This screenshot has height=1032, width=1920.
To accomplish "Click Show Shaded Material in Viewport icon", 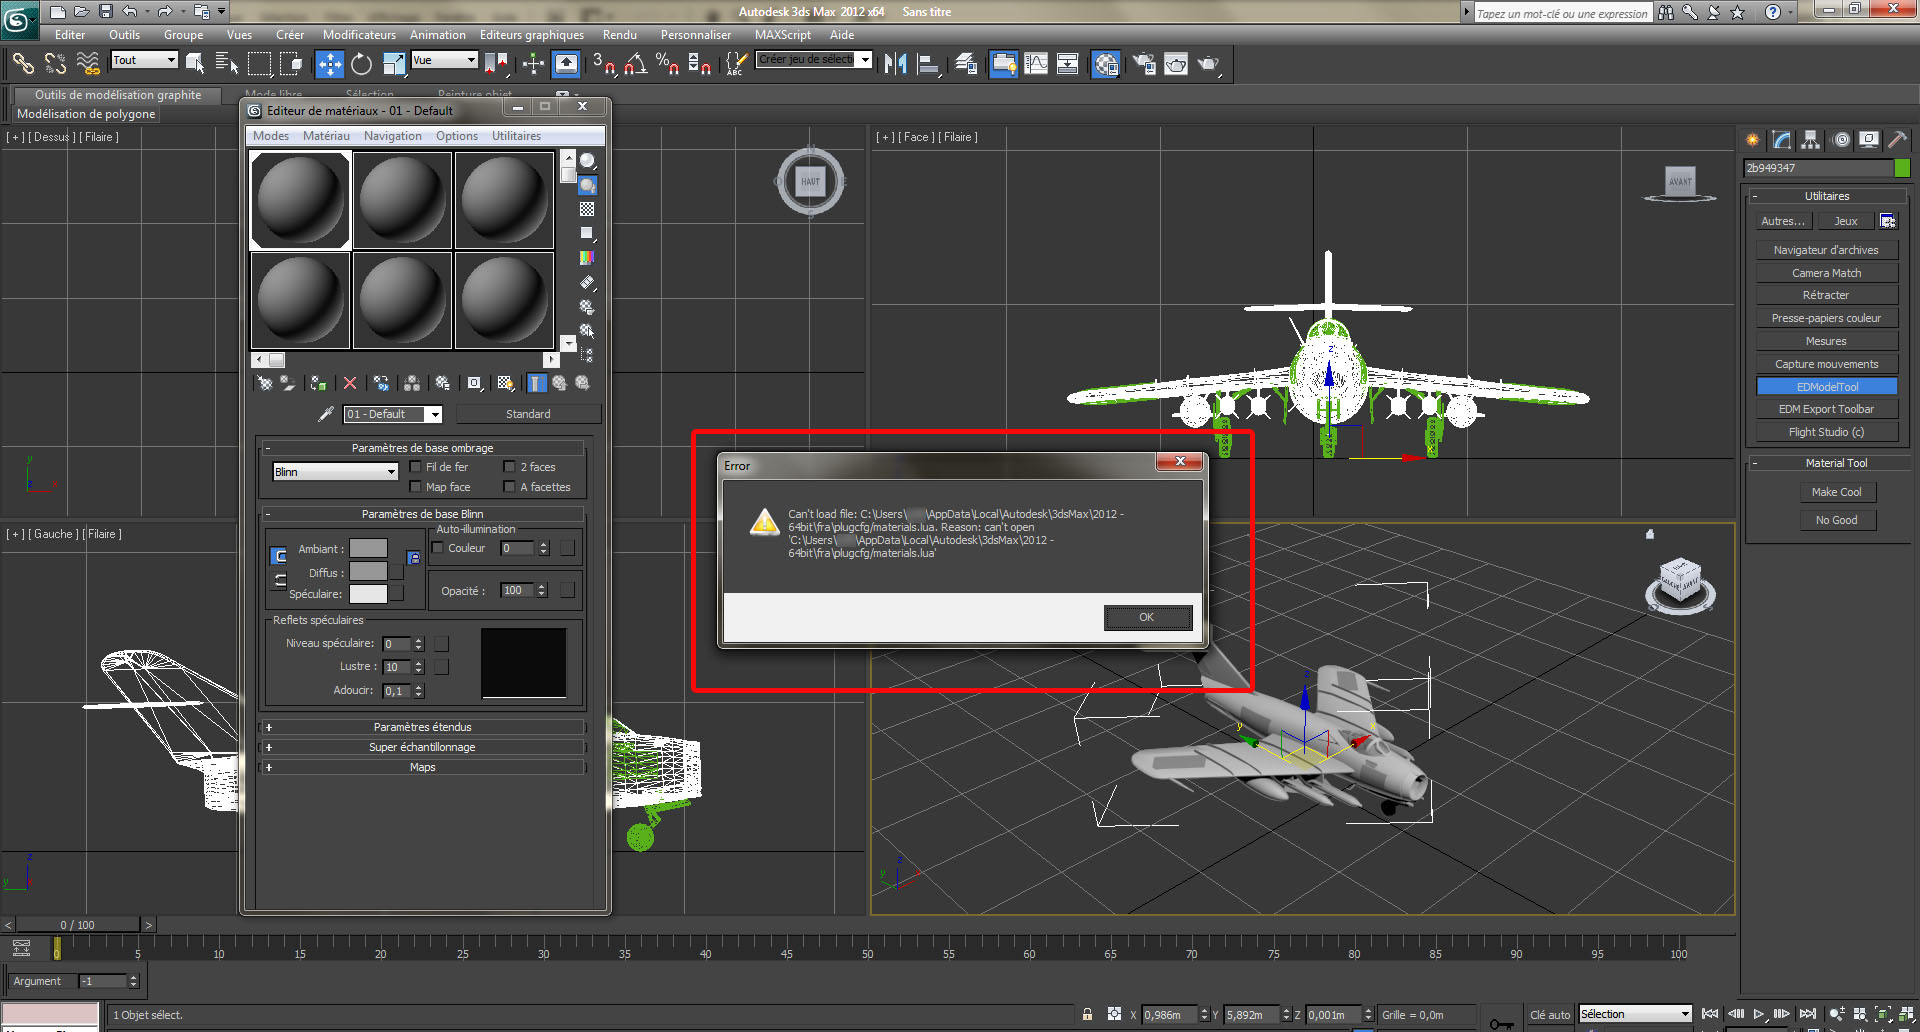I will [x=505, y=383].
